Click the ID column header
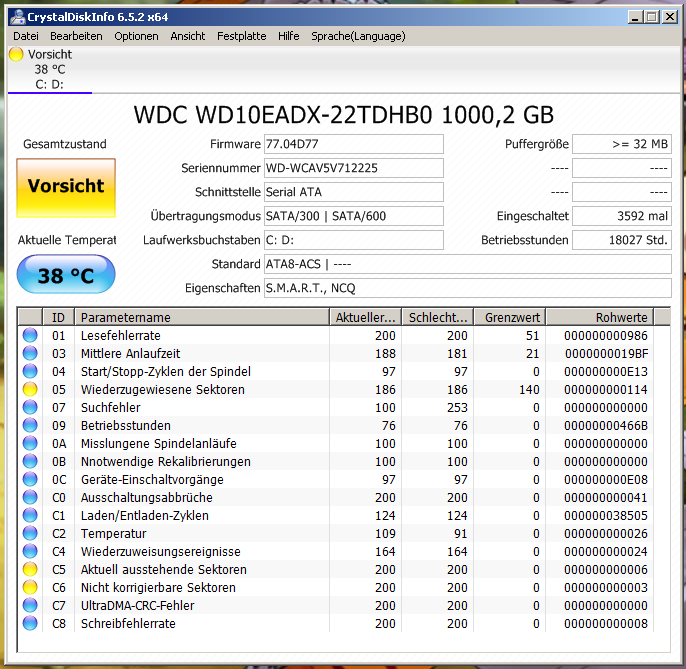686x669 pixels. pyautogui.click(x=58, y=317)
